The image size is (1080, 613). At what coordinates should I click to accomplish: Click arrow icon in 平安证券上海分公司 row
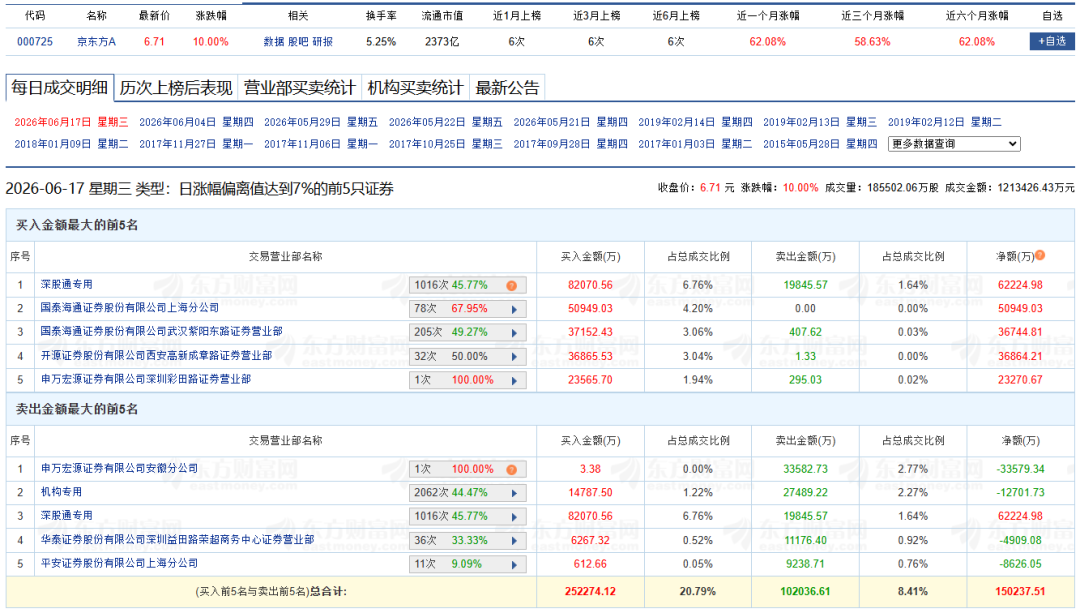[x=514, y=565]
